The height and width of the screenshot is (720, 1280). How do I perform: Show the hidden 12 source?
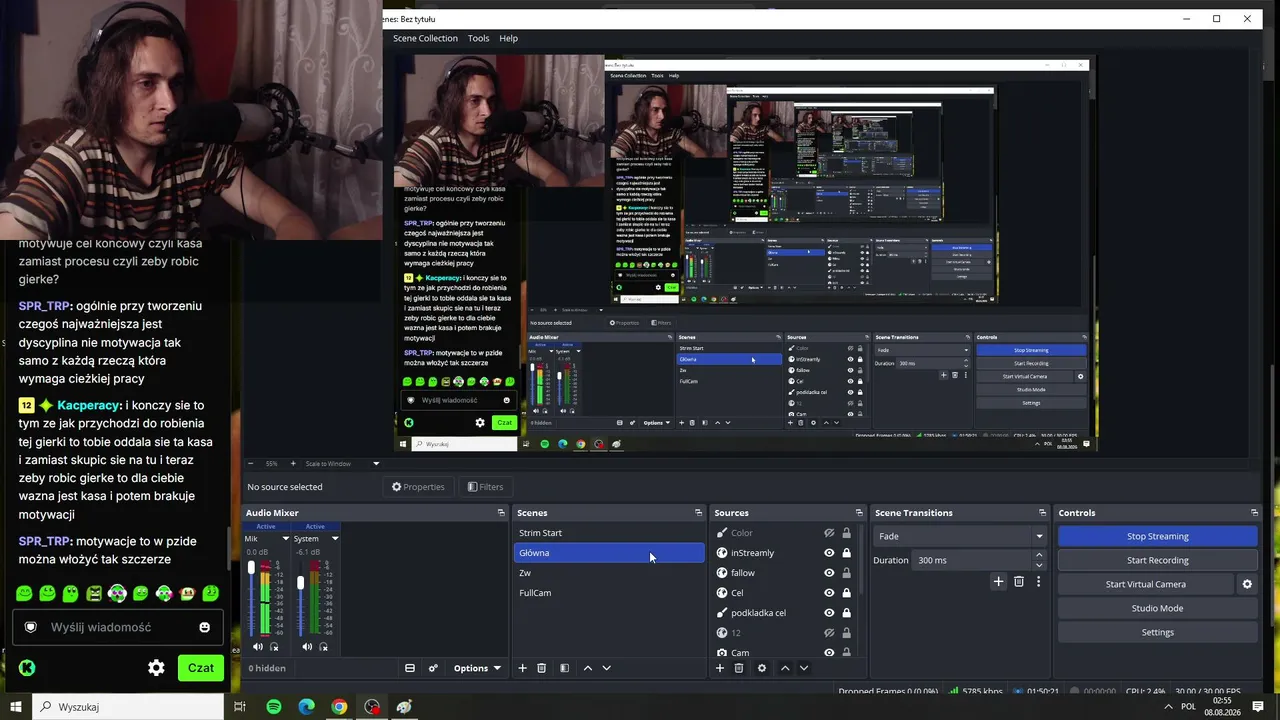[x=829, y=633]
